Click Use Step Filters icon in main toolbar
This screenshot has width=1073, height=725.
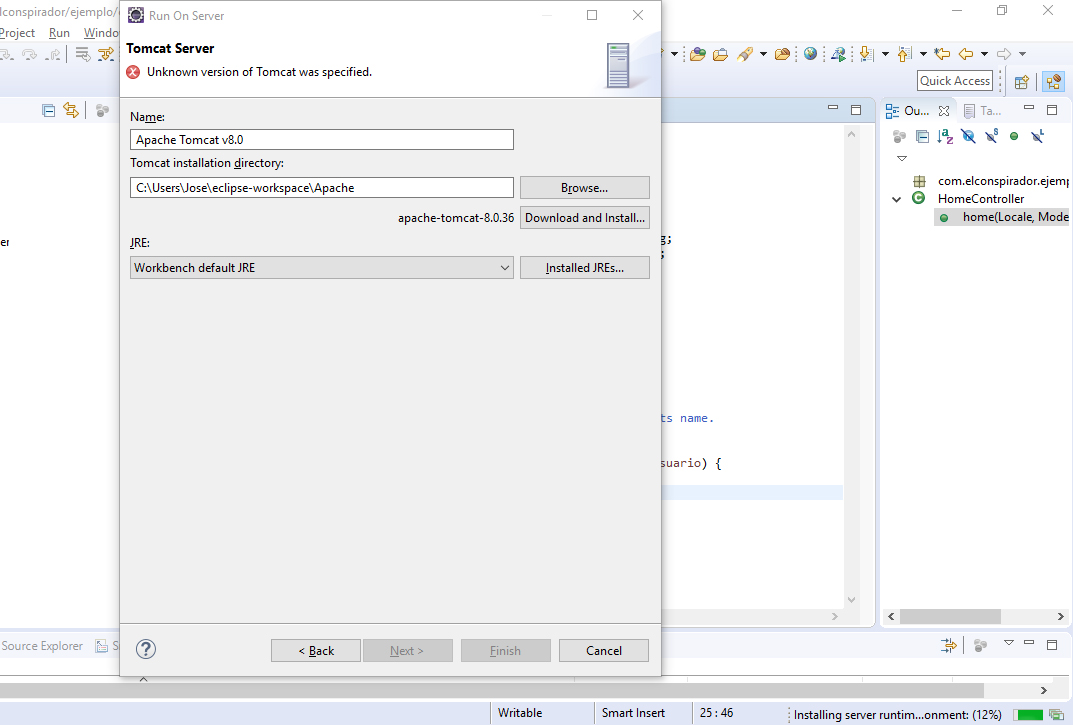106,54
